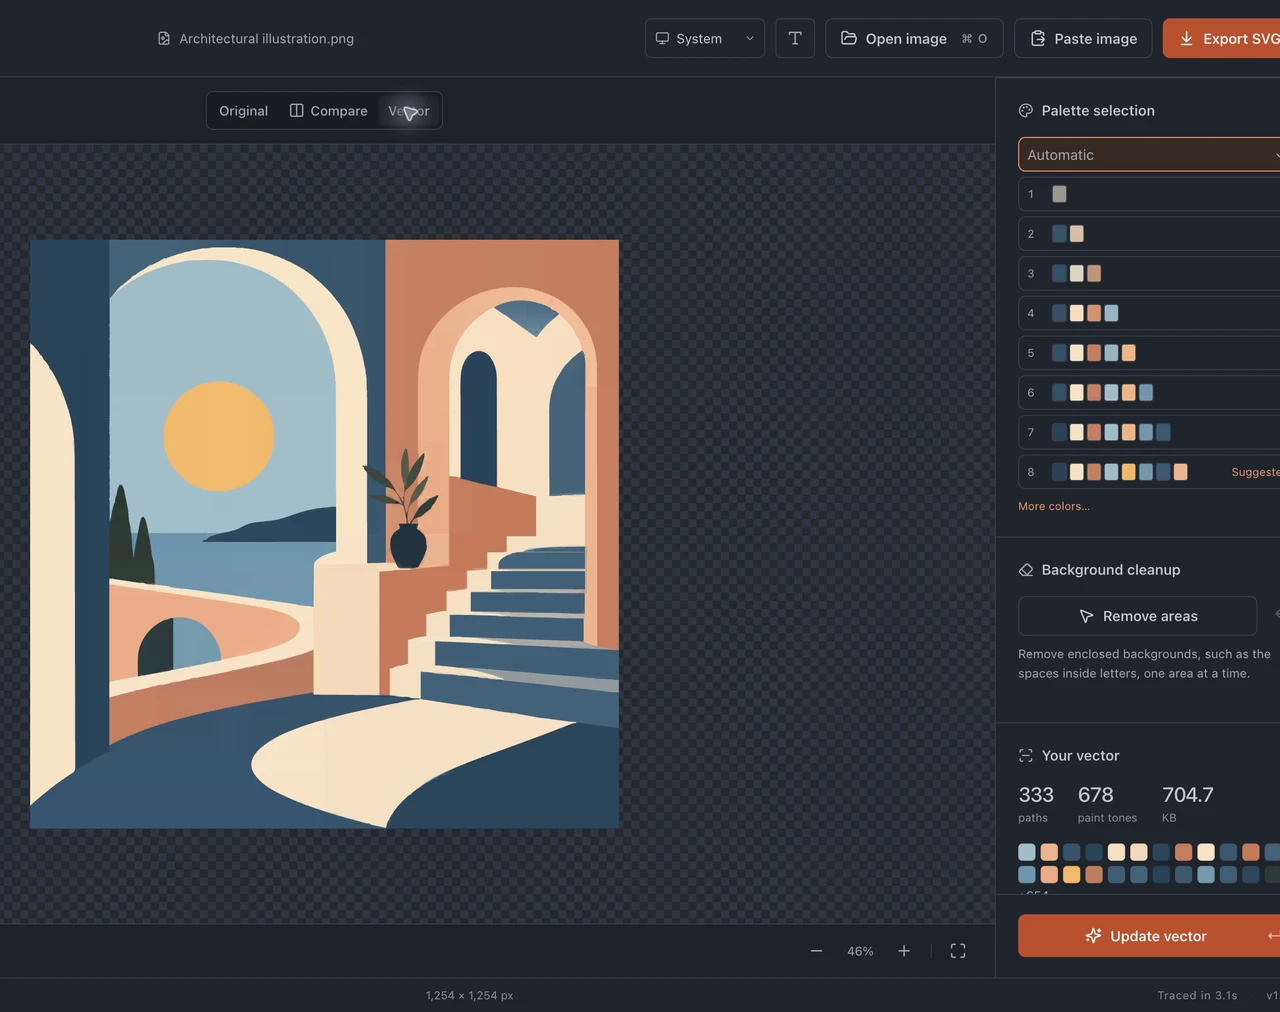Click the Traced in 3.1s status text
This screenshot has height=1012, width=1280.
(1197, 996)
